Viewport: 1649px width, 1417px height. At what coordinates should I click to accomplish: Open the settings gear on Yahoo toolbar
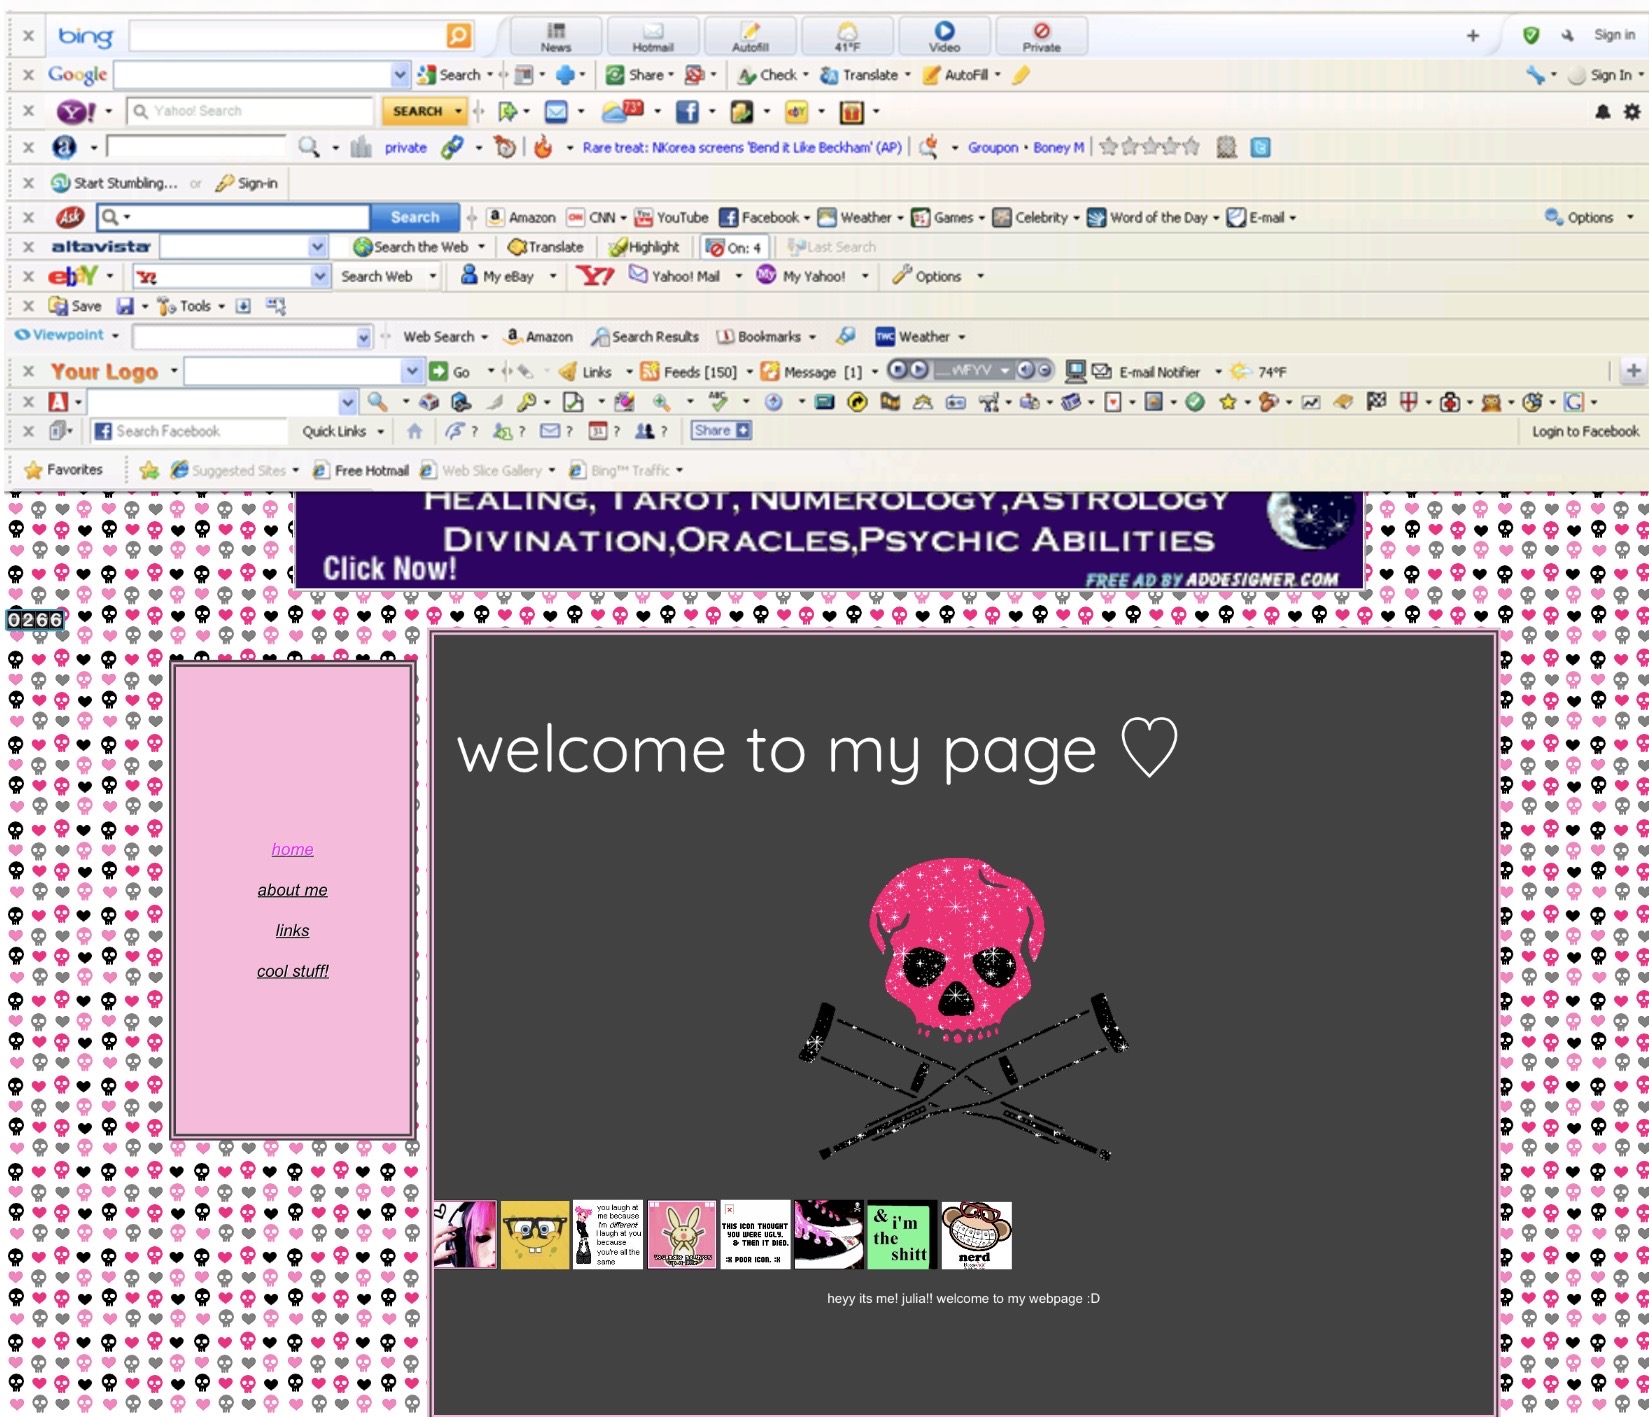(x=1631, y=111)
